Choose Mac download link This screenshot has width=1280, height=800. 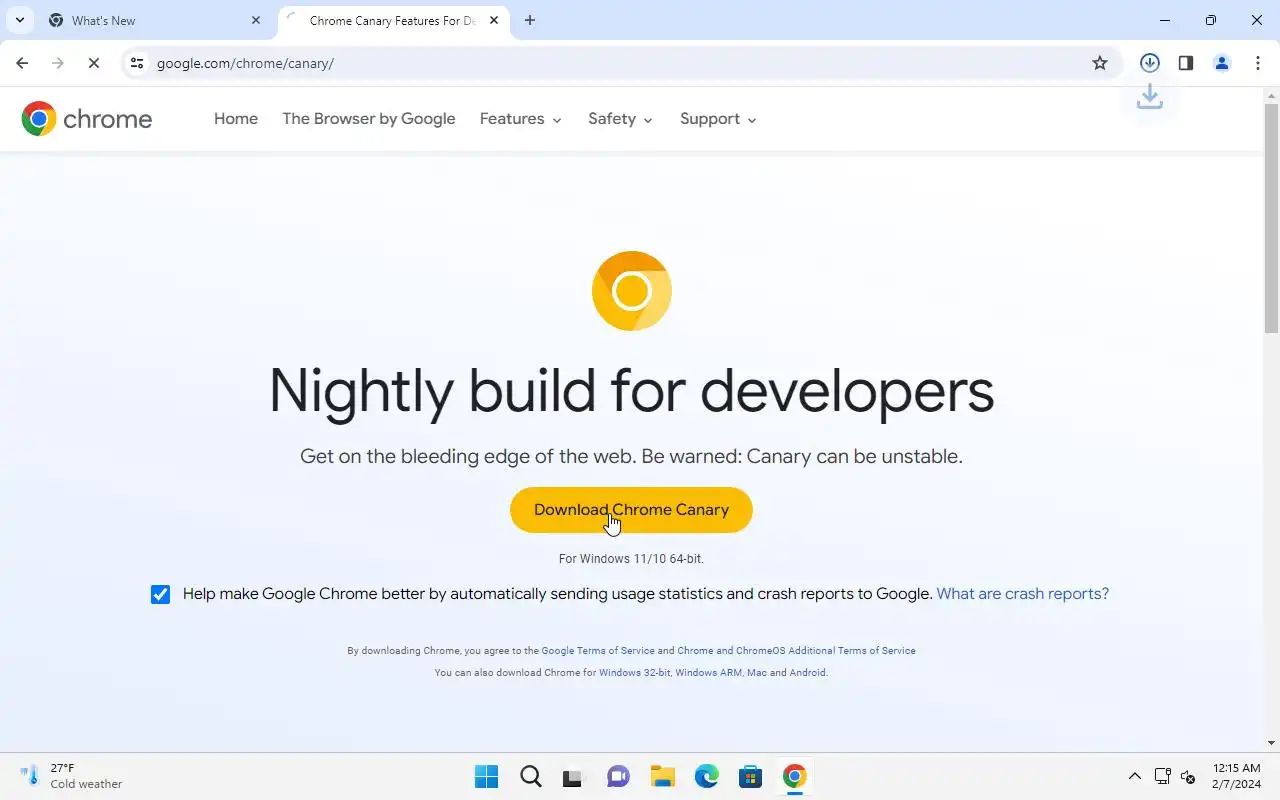tap(757, 673)
